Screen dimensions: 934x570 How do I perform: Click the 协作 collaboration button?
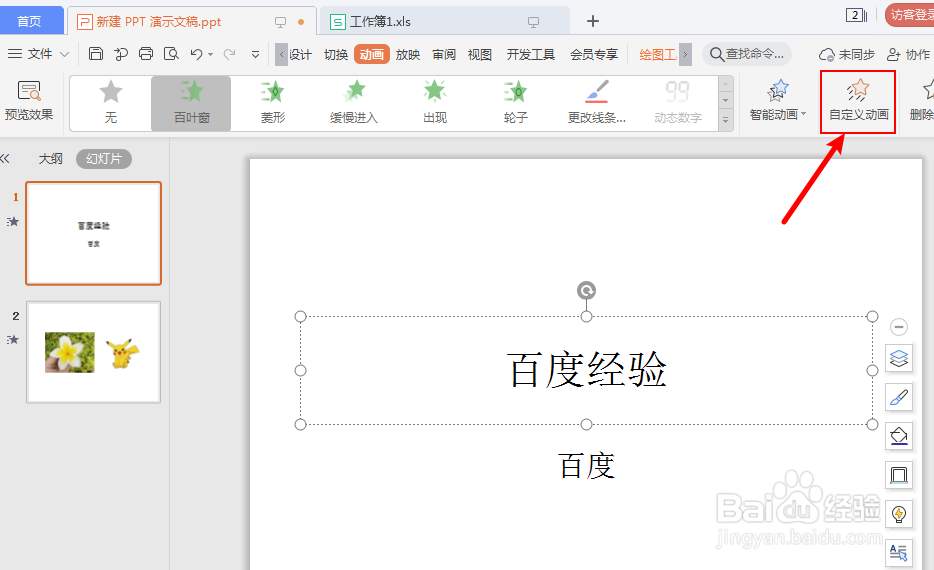(x=908, y=55)
